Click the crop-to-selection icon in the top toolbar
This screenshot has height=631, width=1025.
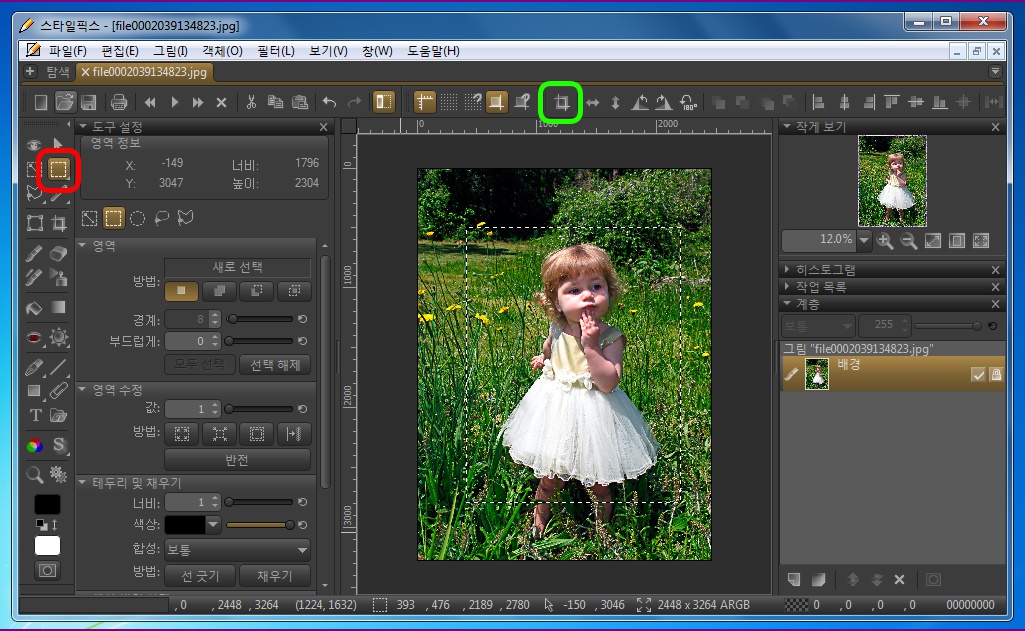click(561, 102)
